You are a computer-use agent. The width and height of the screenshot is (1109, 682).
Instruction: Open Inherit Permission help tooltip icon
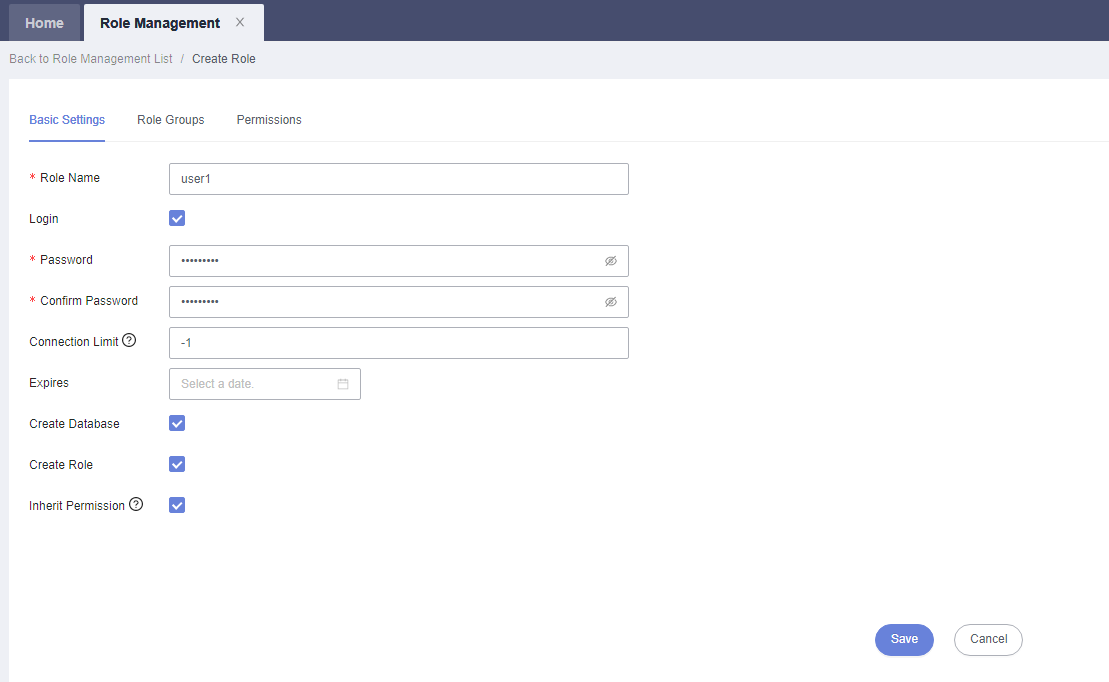point(136,504)
